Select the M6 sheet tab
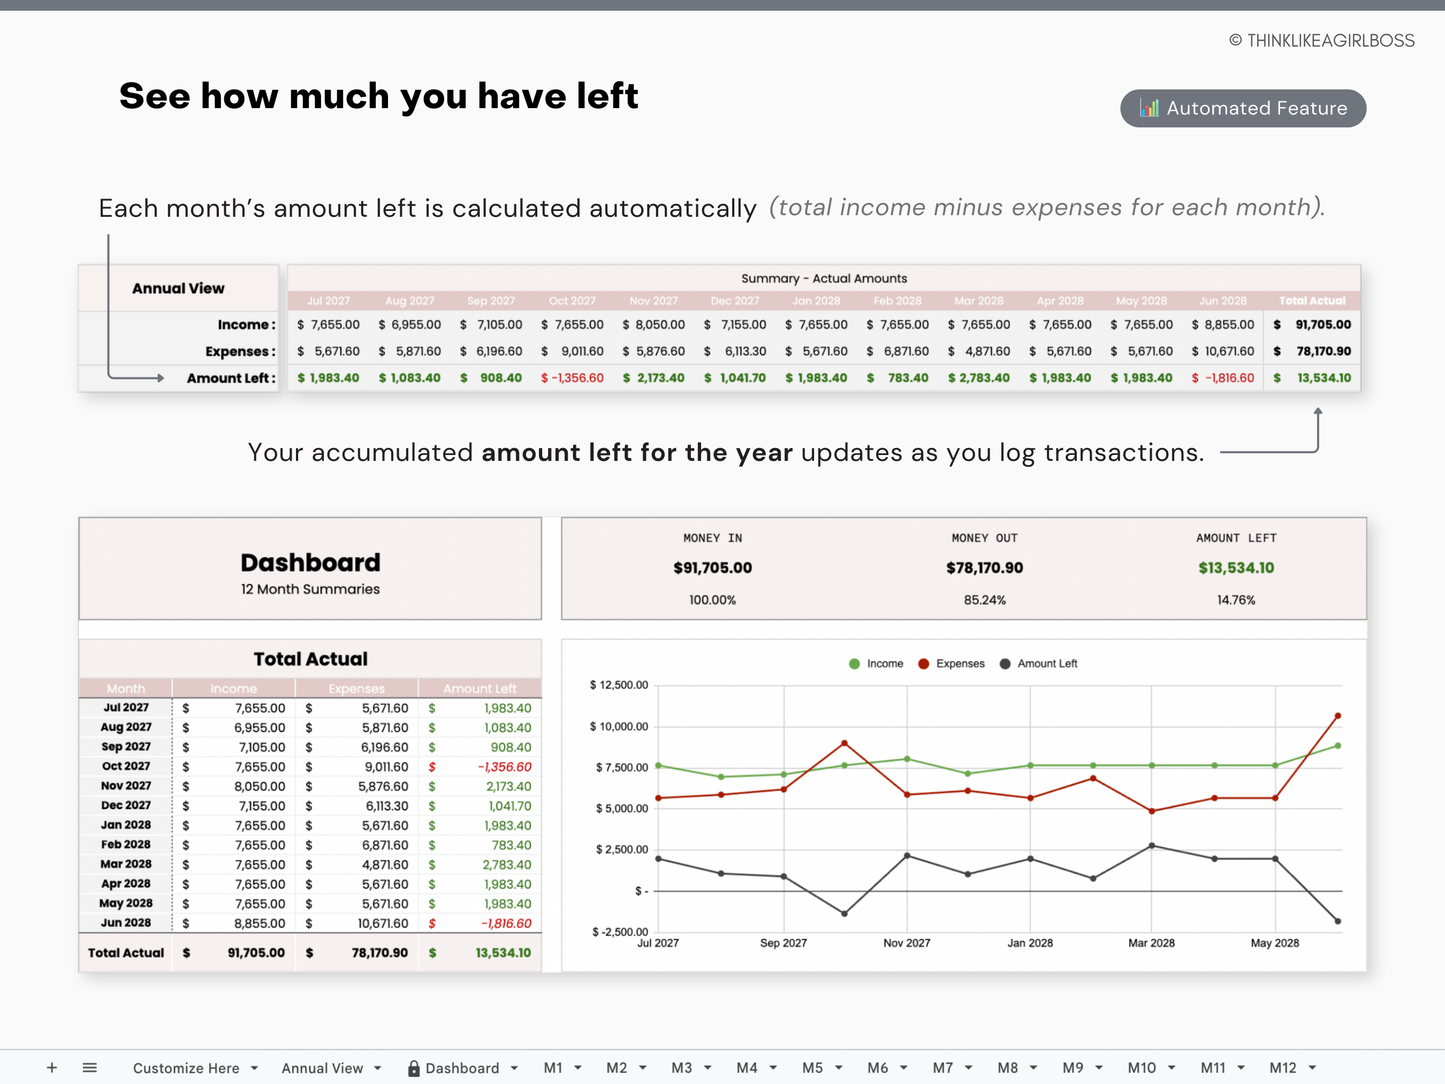The width and height of the screenshot is (1445, 1084). [879, 1067]
